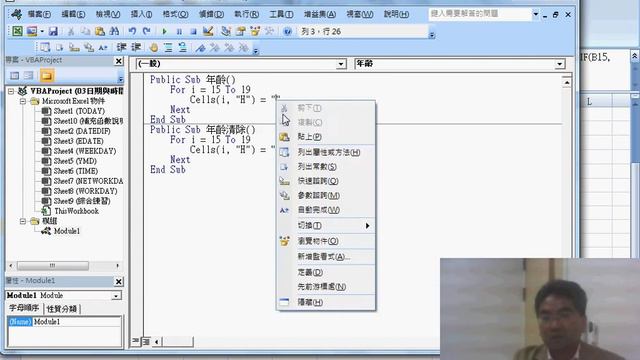The height and width of the screenshot is (360, 640).
Task: Select Sheet2 (DATEDIF) in project tree
Action: click(82, 131)
